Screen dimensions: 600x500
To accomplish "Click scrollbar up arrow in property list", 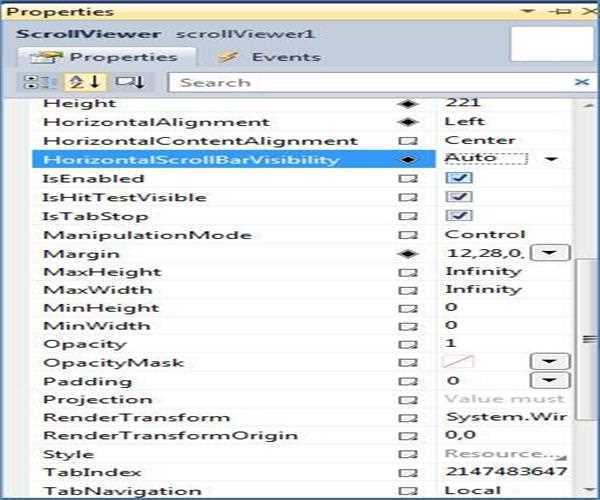I will click(x=589, y=105).
